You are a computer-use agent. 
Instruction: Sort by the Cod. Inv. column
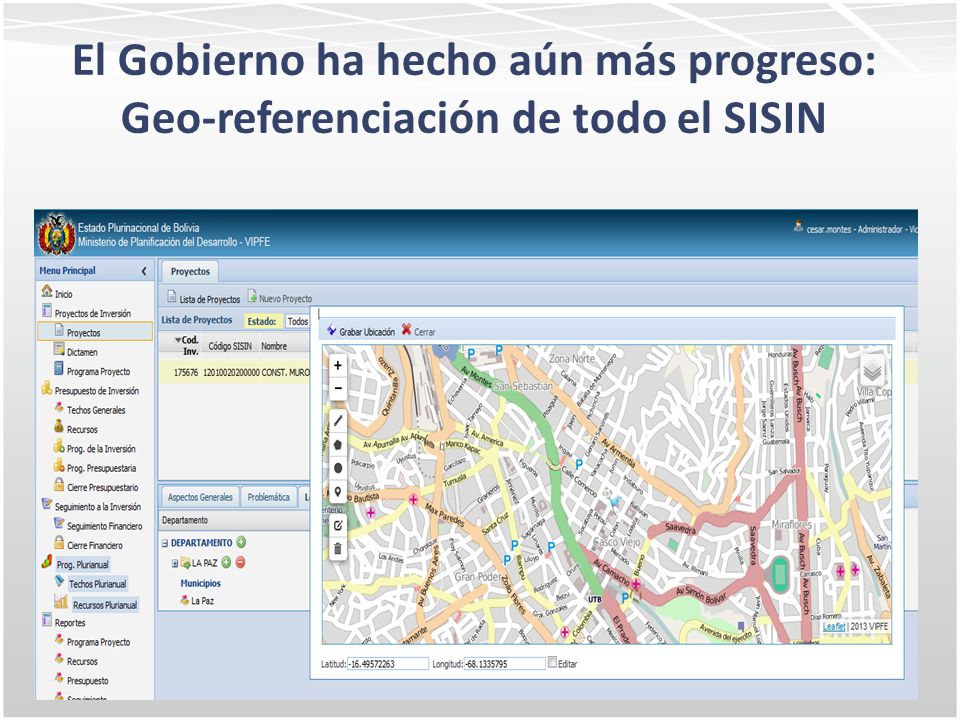tap(186, 345)
